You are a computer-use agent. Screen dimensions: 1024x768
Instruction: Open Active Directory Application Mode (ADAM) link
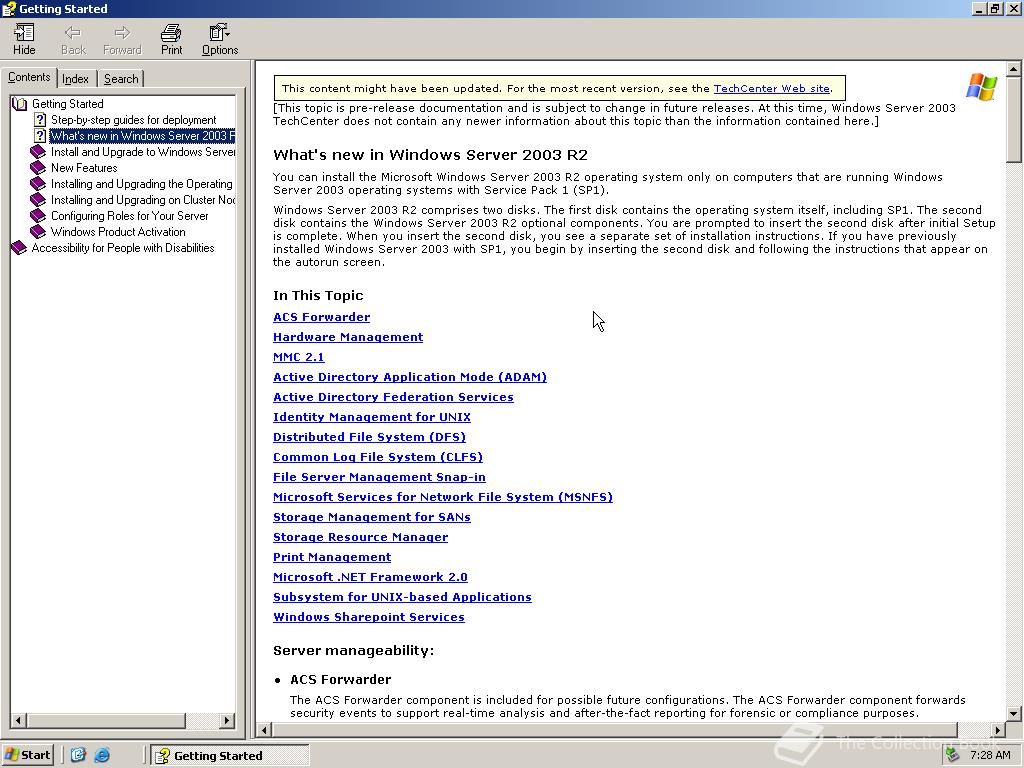tap(409, 377)
